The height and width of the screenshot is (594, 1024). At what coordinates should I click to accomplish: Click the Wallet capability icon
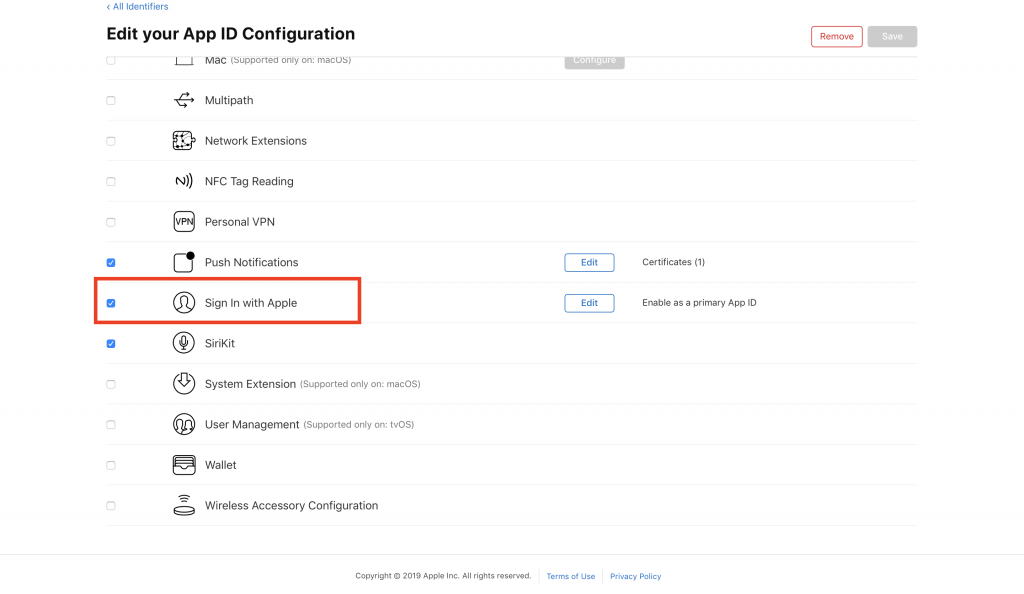(184, 465)
